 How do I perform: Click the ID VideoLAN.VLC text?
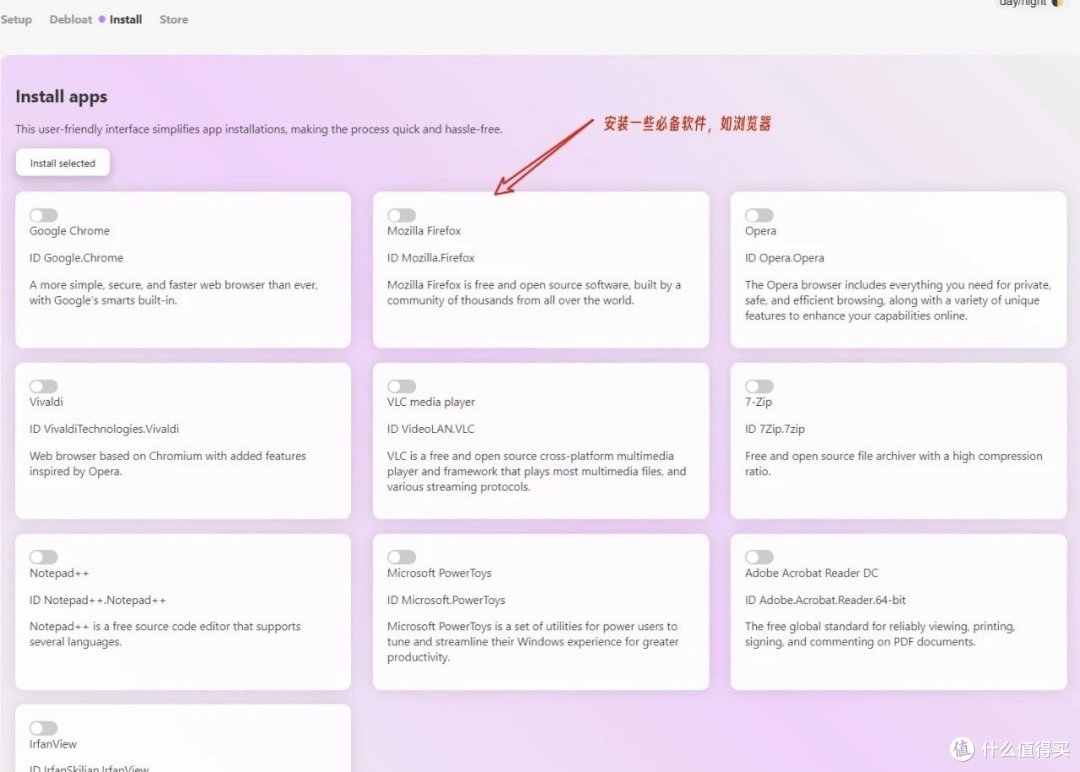[430, 428]
